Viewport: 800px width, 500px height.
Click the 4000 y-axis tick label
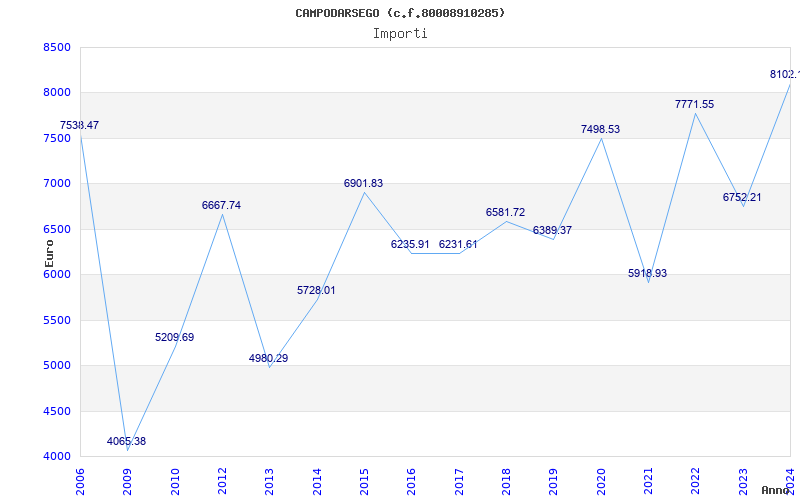pos(57,457)
